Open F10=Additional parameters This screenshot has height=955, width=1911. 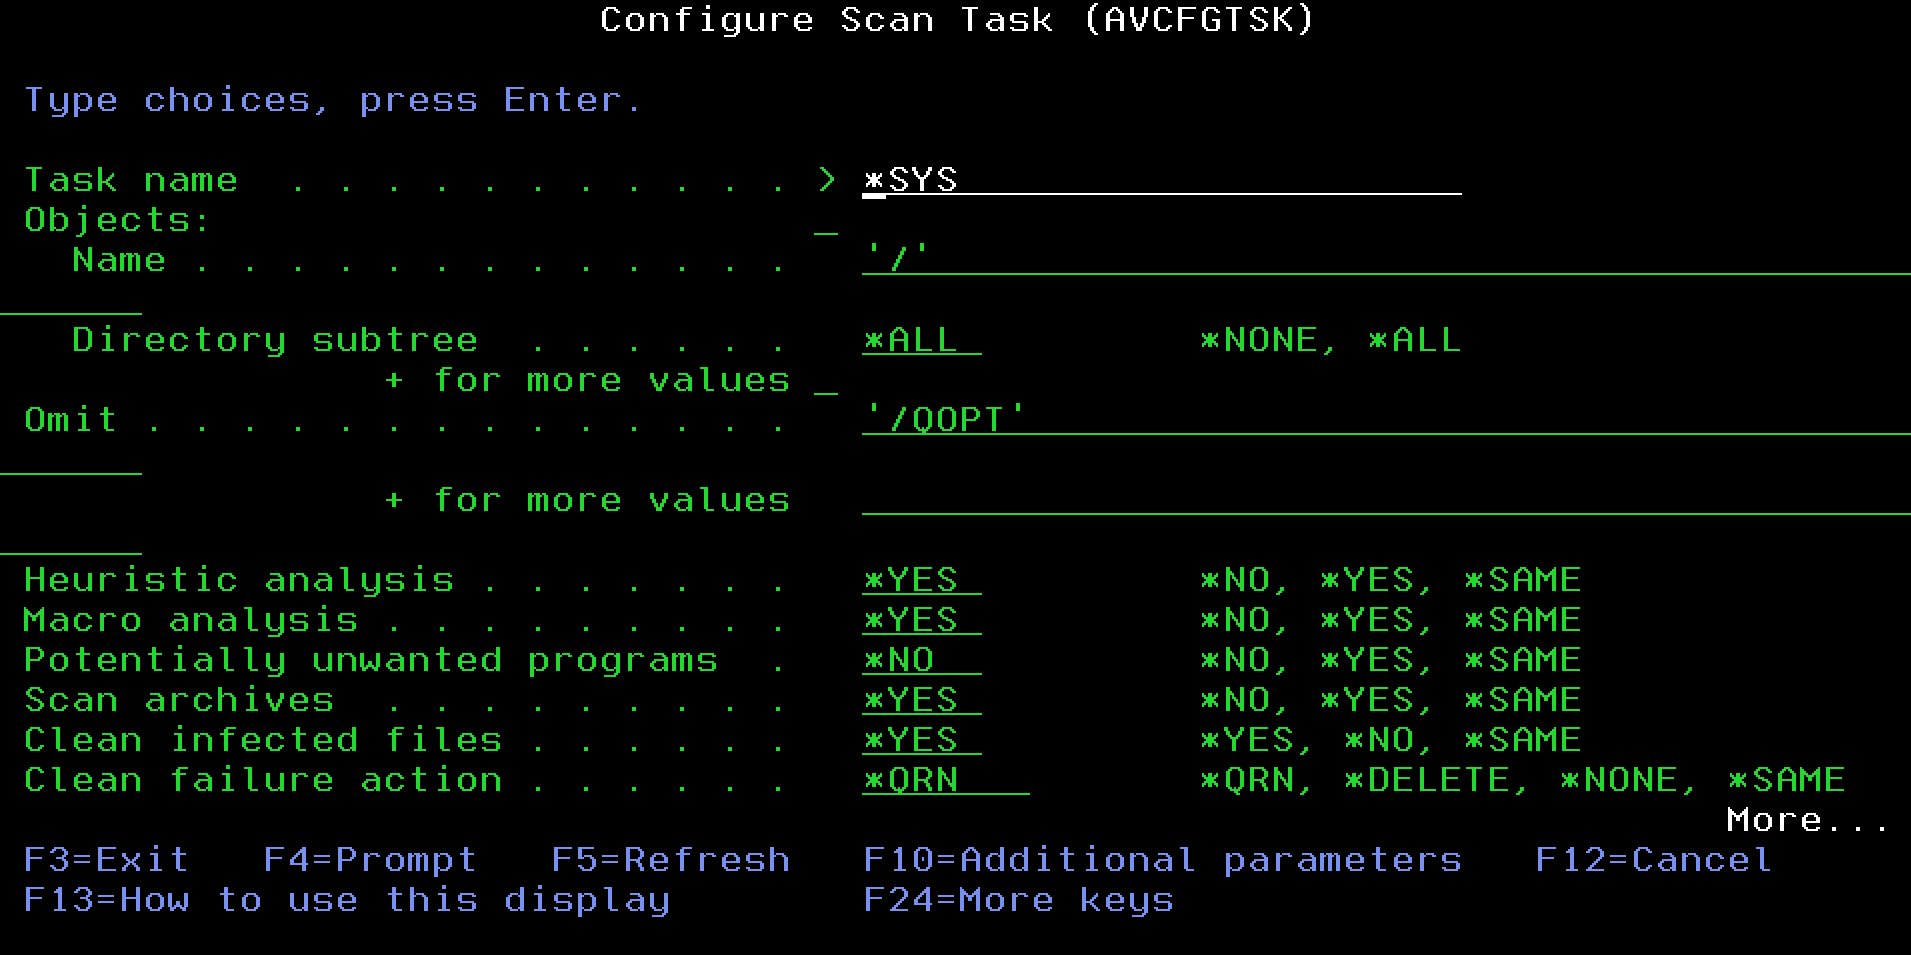tap(1162, 860)
